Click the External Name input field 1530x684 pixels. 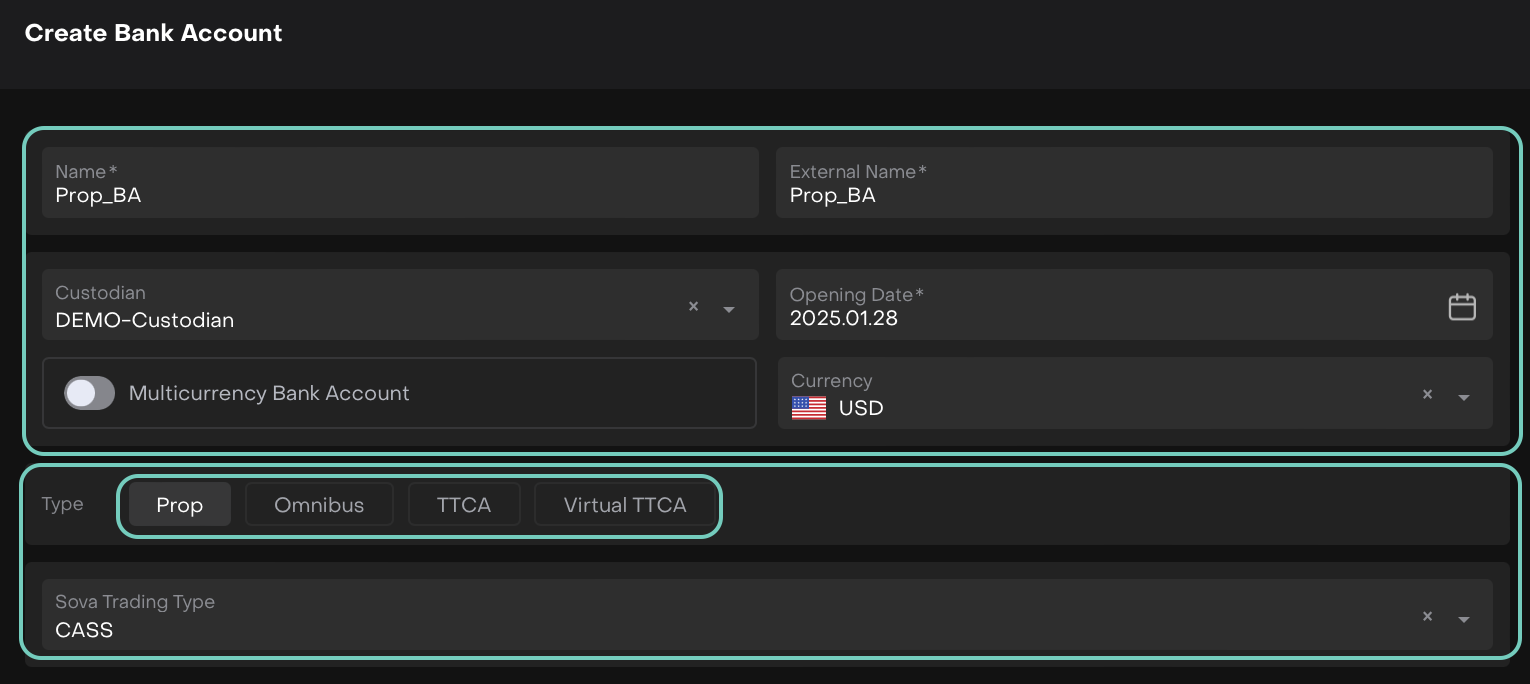point(1133,195)
